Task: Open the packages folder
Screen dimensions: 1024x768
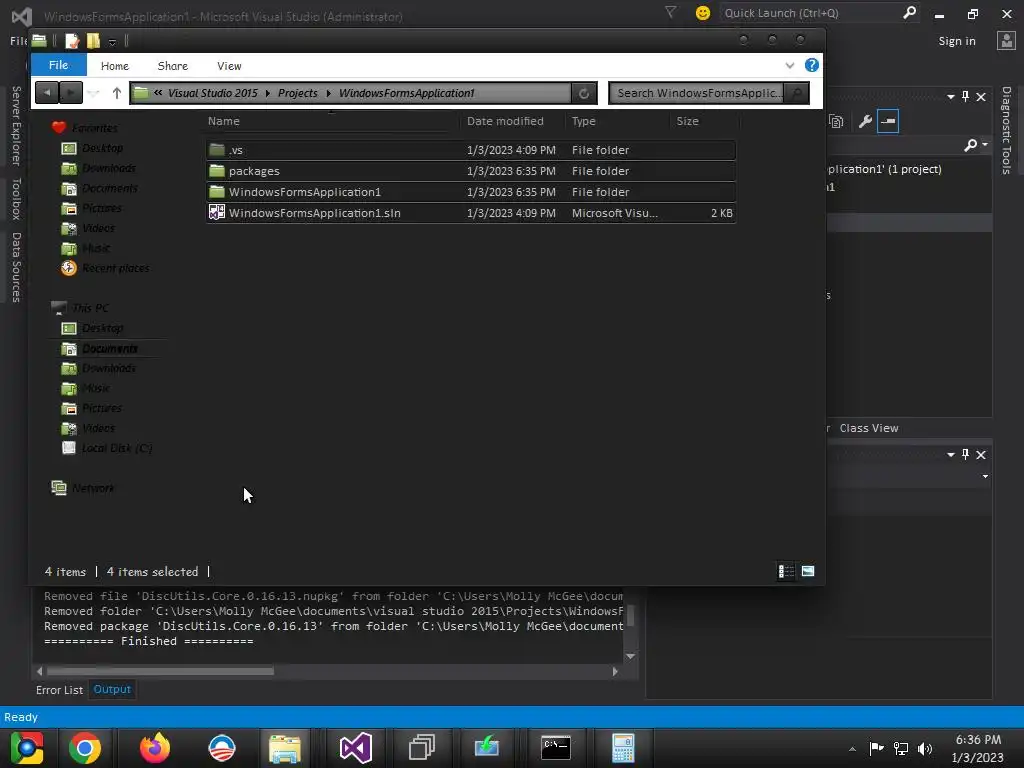Action: (471, 171)
